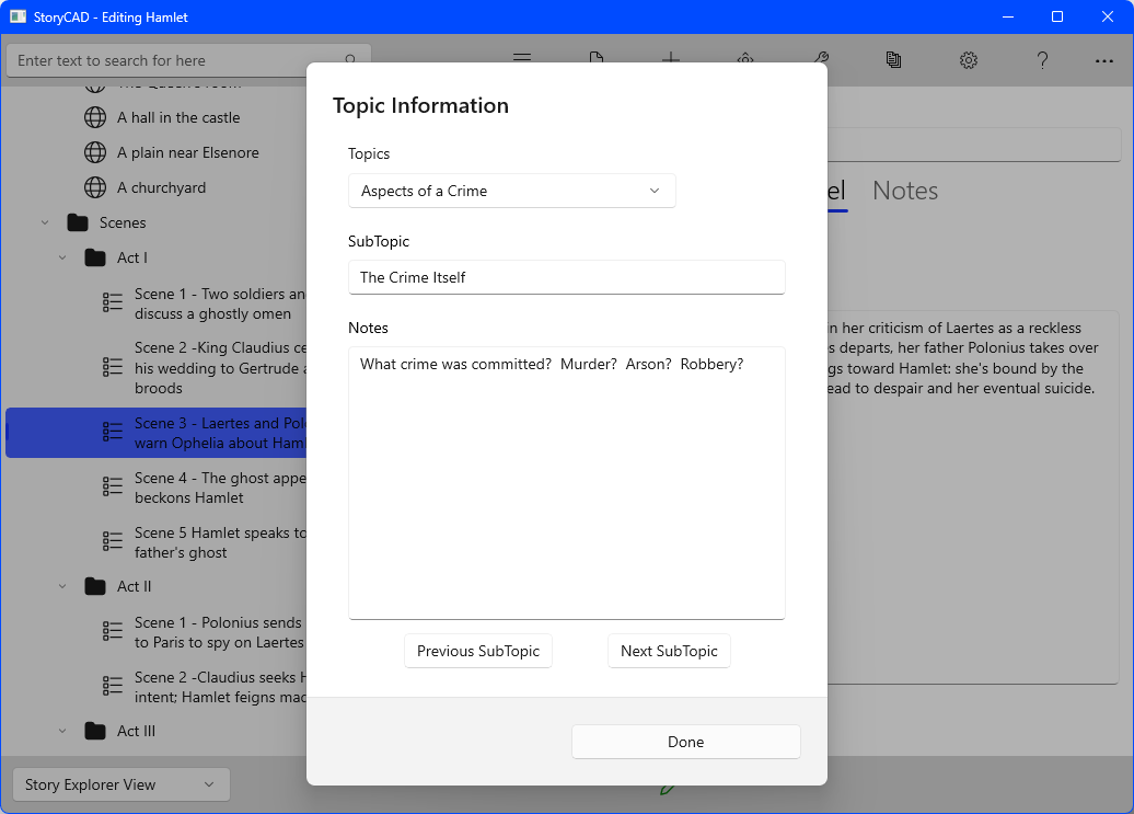The image size is (1134, 814).
Task: Click the Act III folder icon
Action: coord(95,731)
